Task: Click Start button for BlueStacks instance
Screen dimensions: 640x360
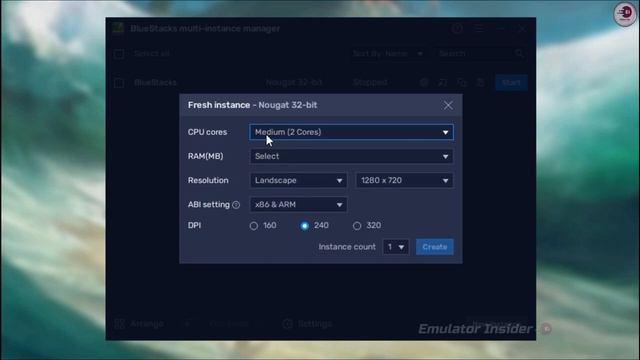Action: coord(511,82)
